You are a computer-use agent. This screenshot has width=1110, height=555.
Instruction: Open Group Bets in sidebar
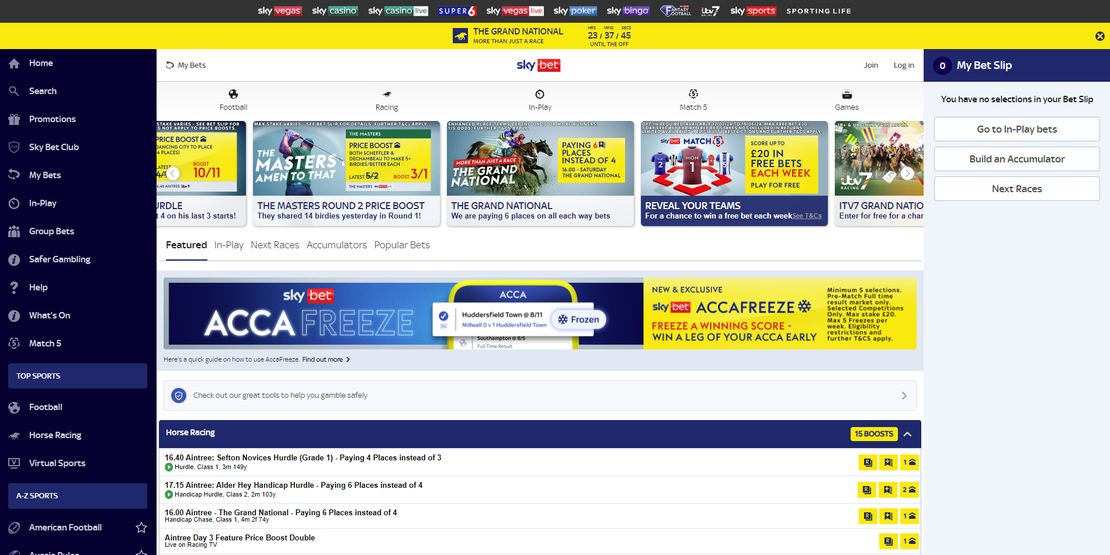coord(51,231)
